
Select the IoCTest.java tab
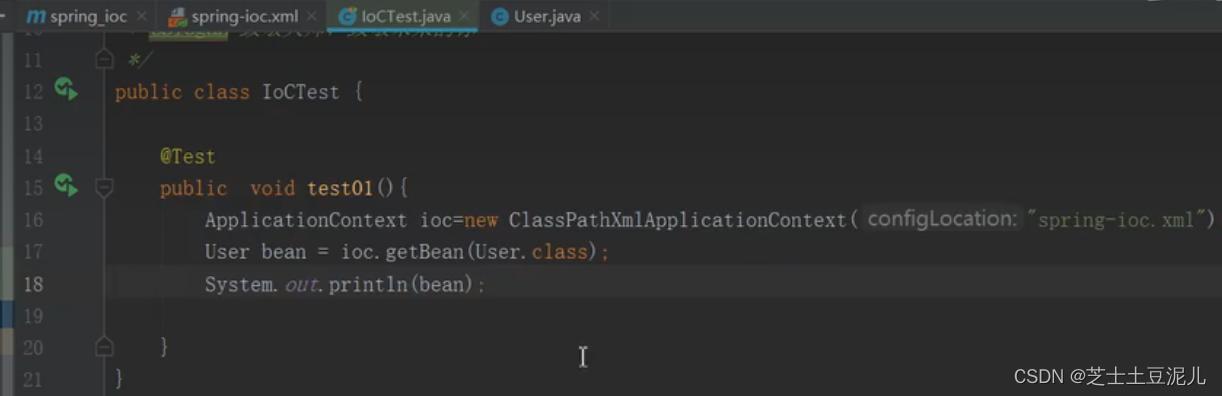click(406, 17)
